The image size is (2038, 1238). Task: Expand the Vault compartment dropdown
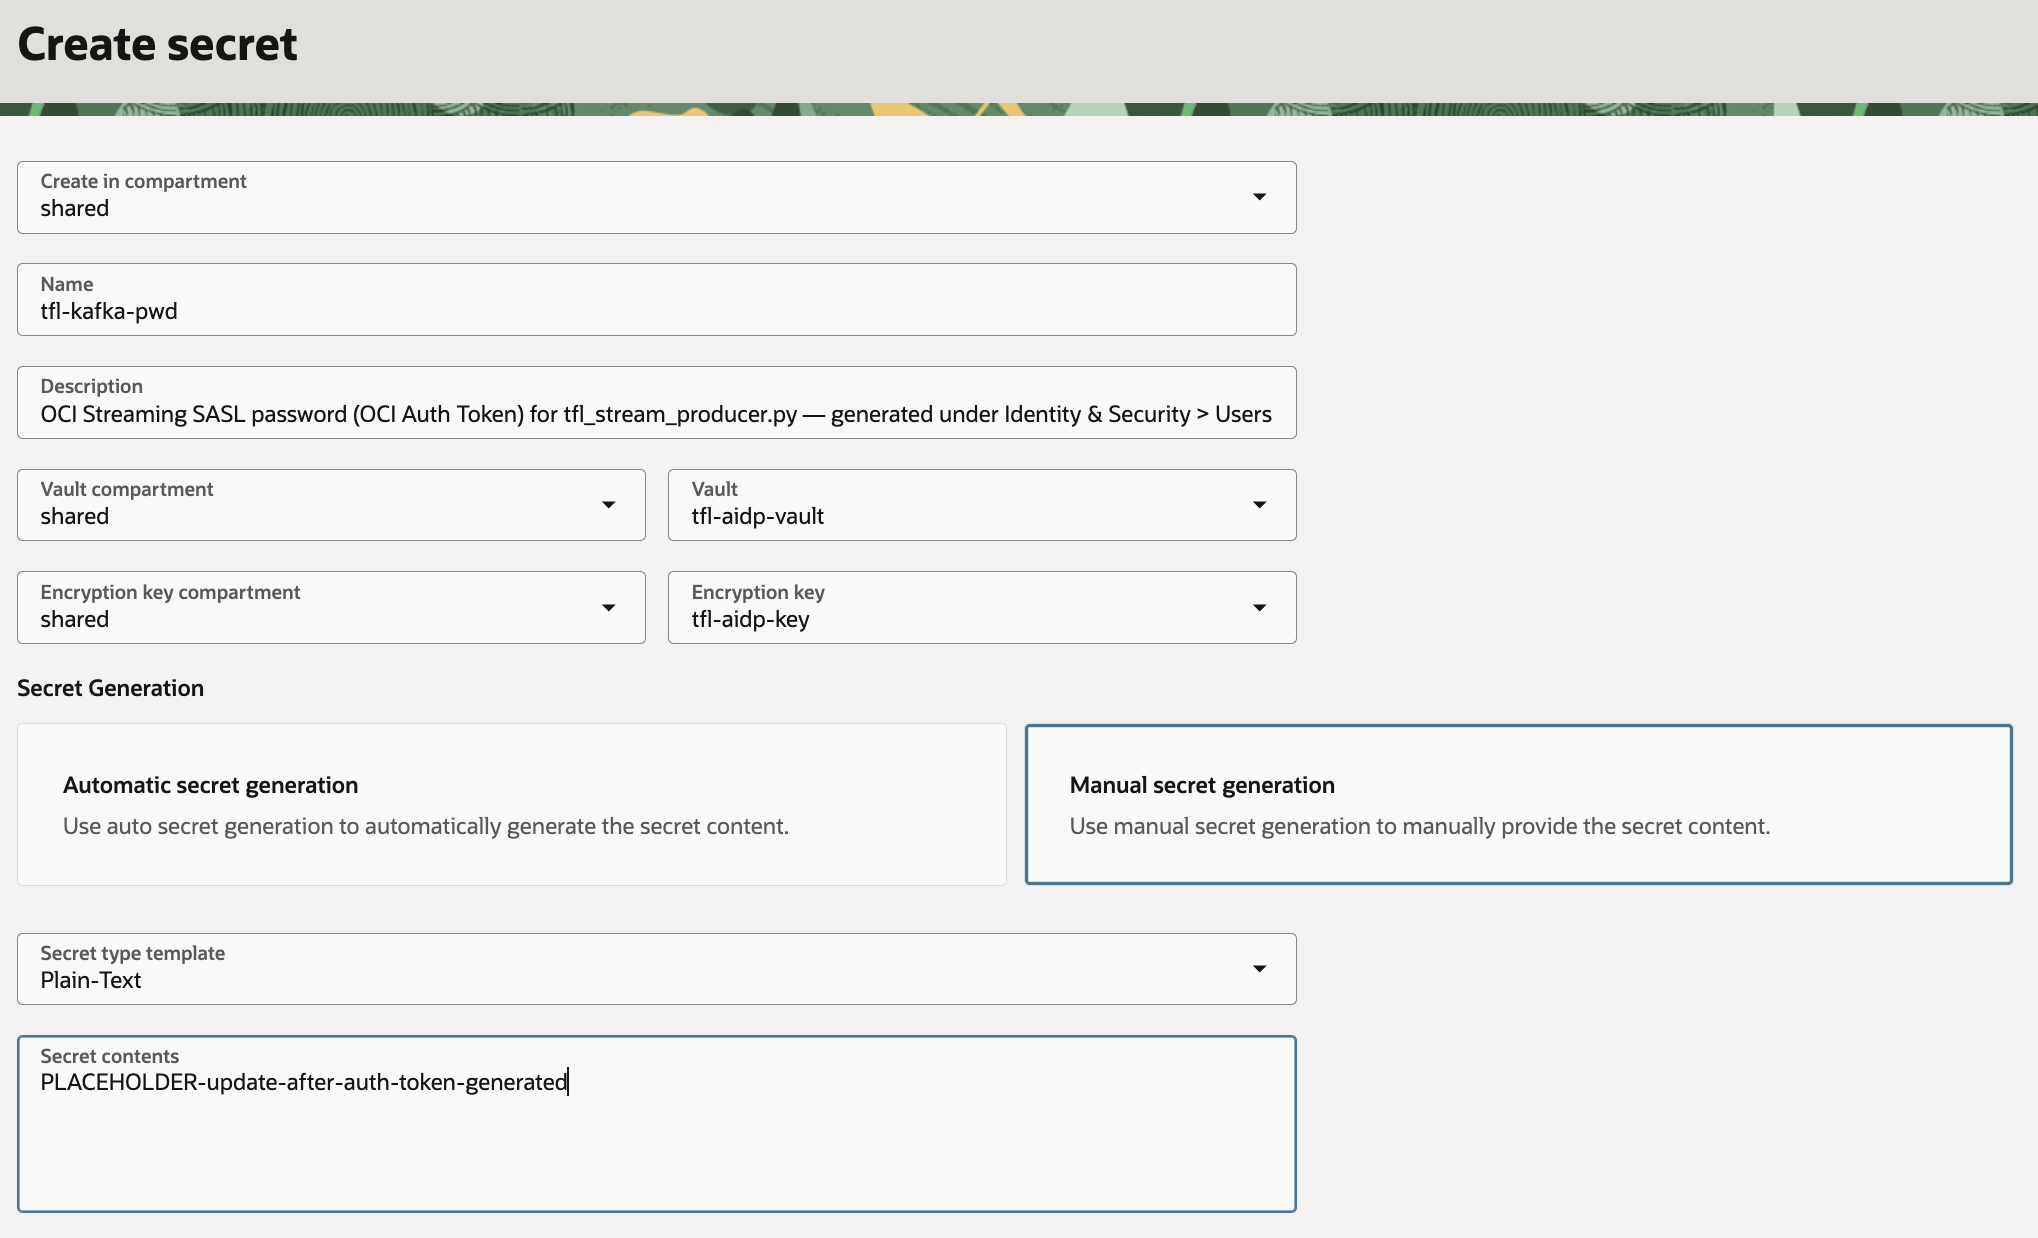(x=331, y=505)
